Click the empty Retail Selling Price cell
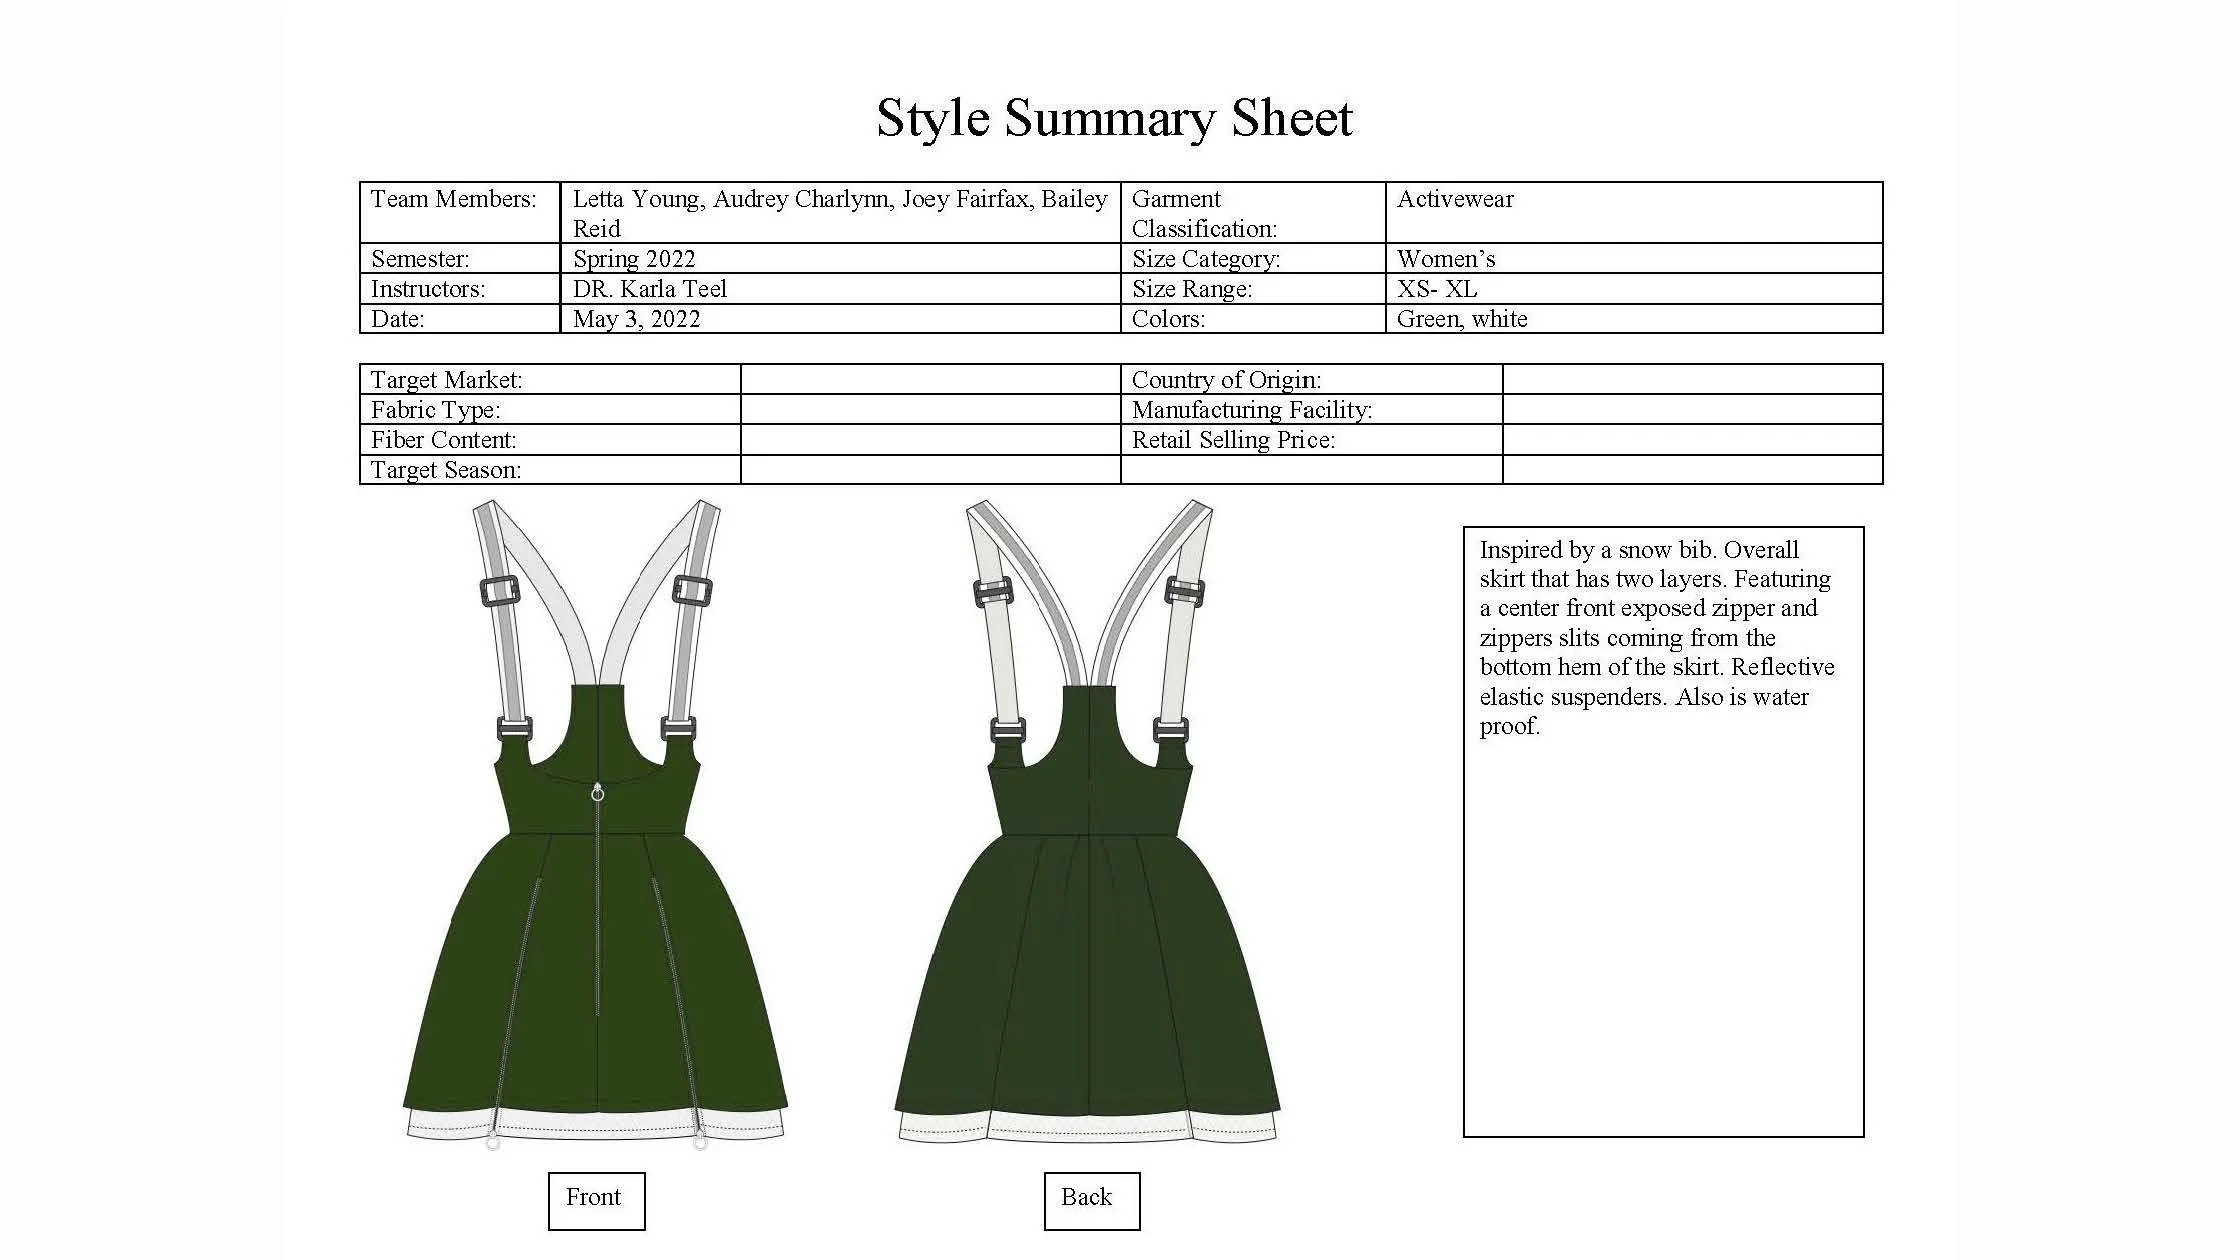 coord(1692,440)
